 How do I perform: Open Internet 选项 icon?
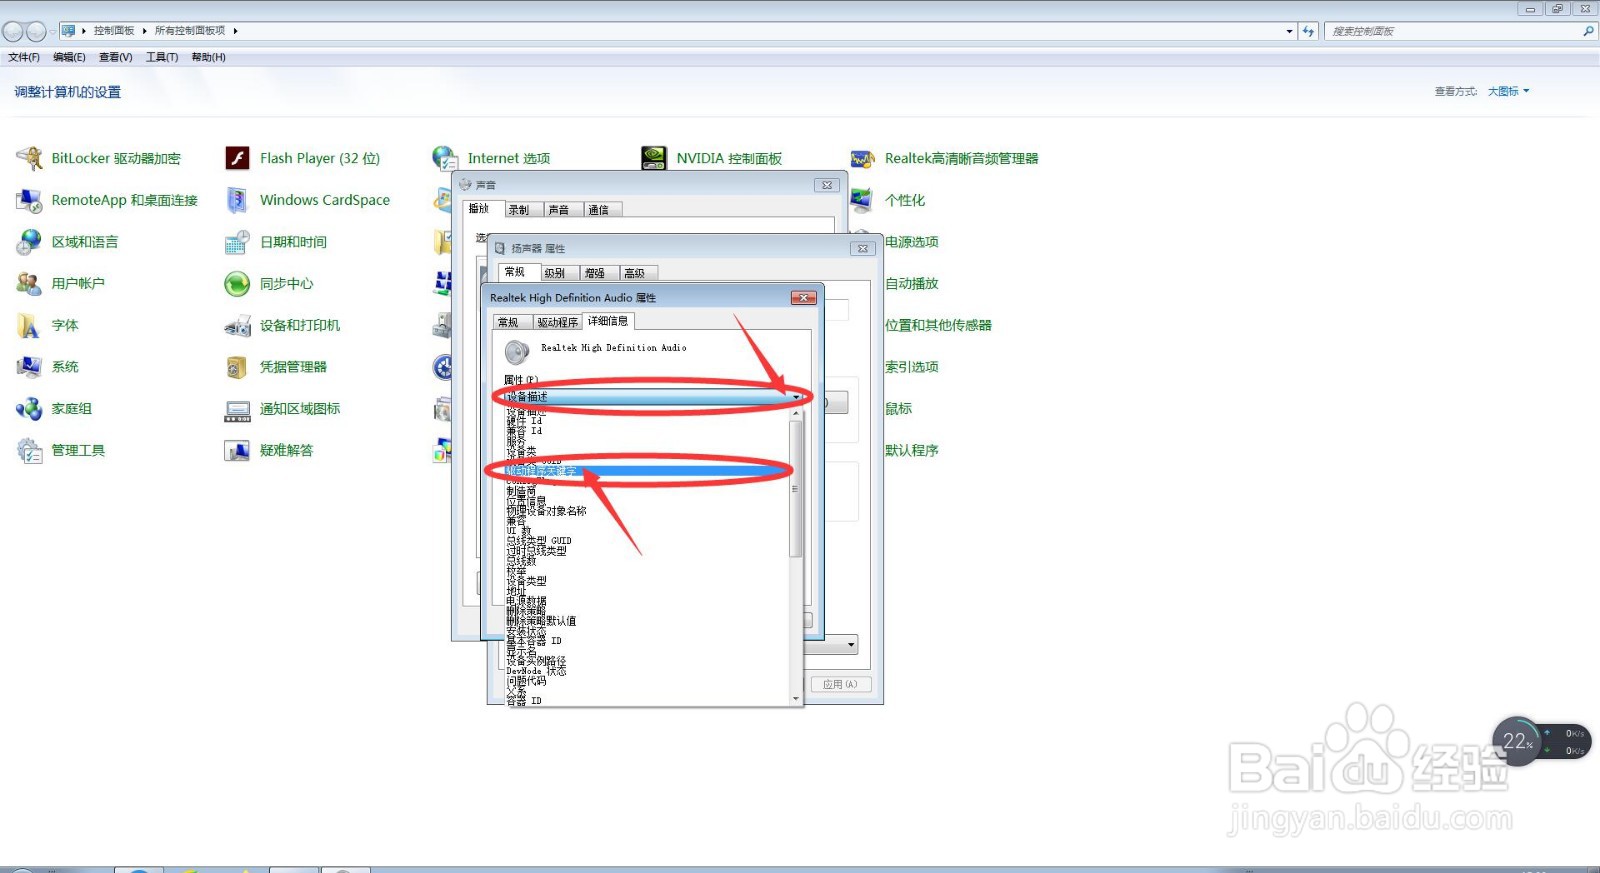click(446, 158)
